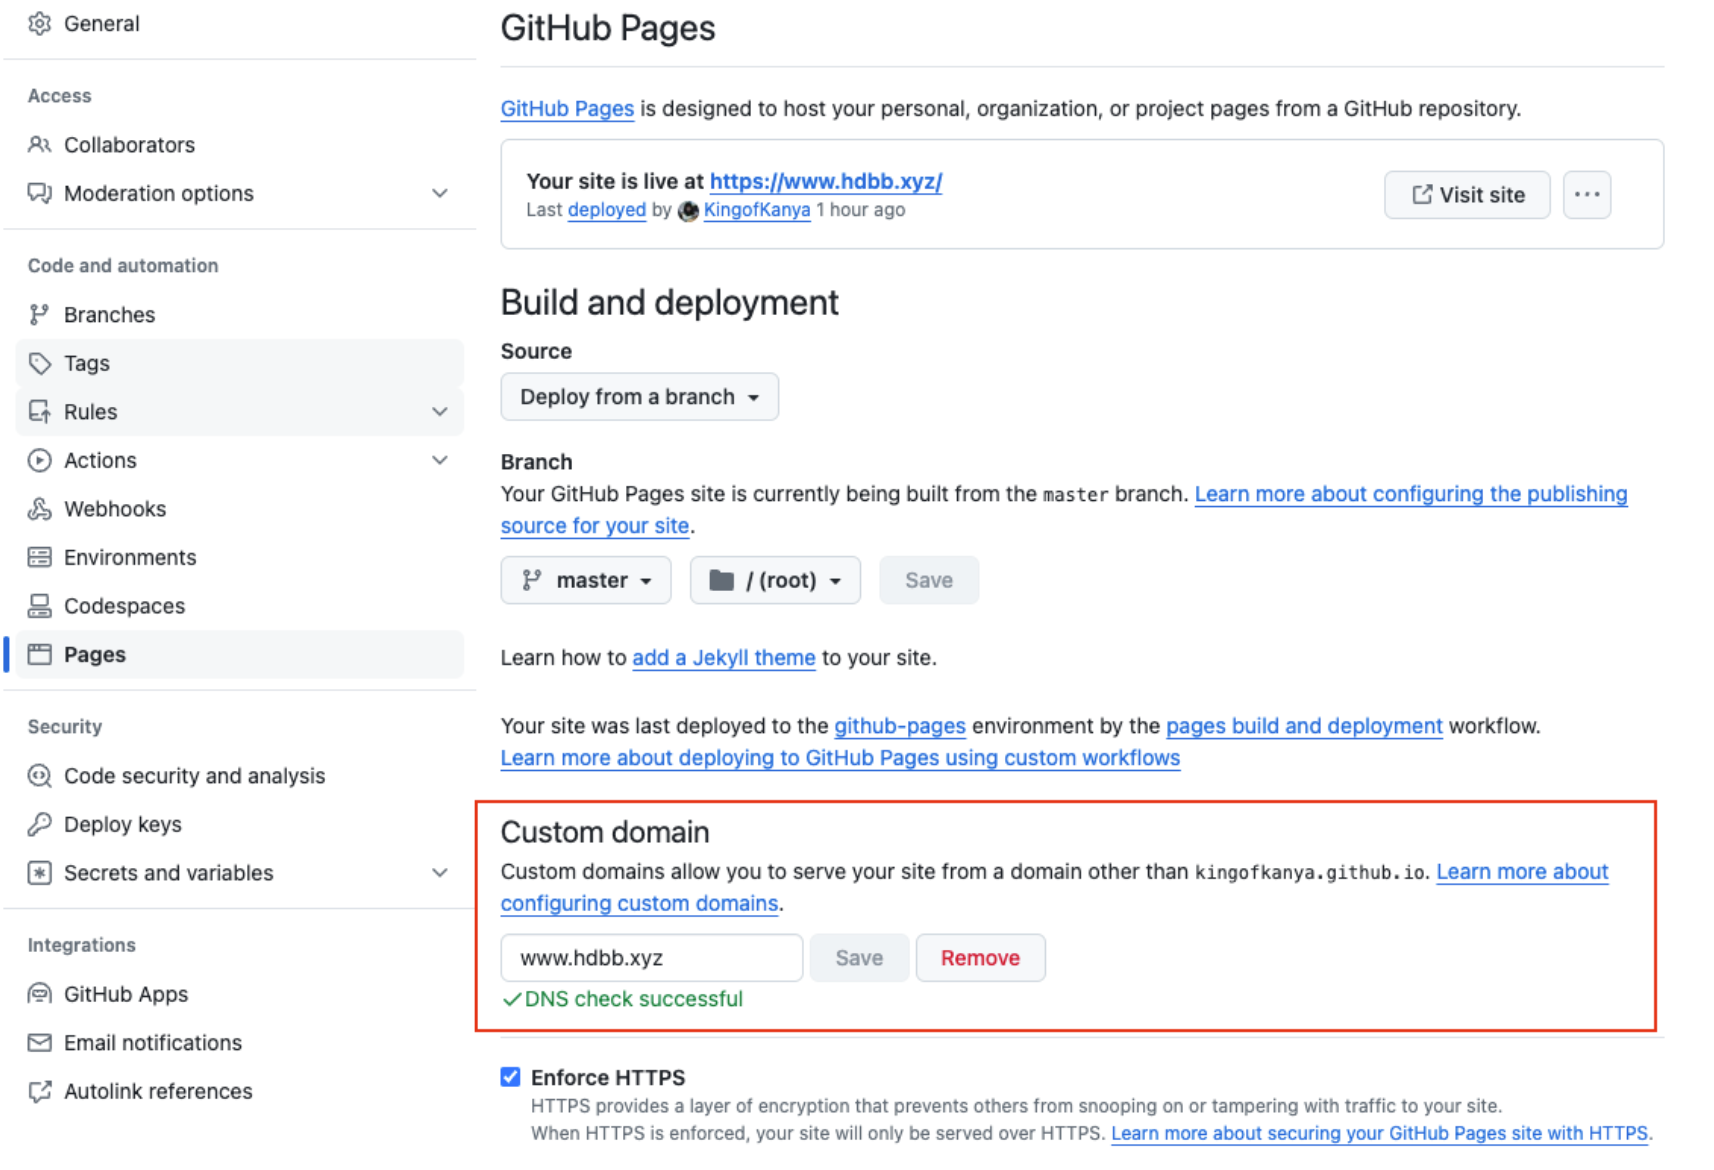The height and width of the screenshot is (1170, 1714).
Task: Open Code security and analysis
Action: 239,775
